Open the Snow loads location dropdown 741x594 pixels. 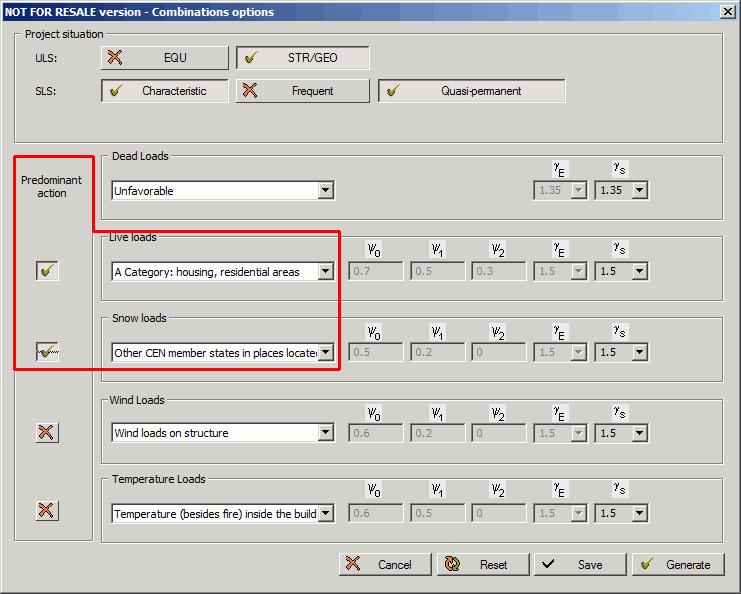point(223,353)
